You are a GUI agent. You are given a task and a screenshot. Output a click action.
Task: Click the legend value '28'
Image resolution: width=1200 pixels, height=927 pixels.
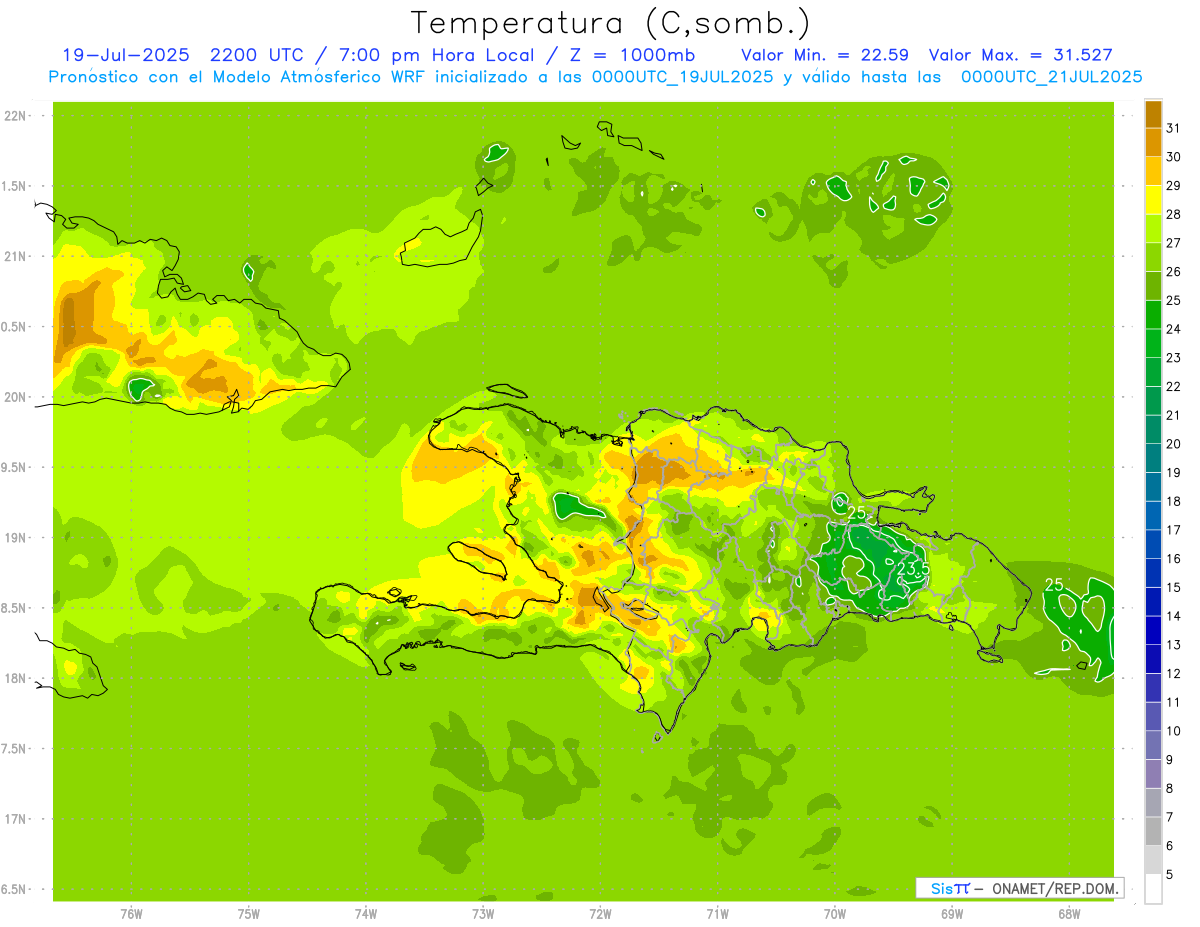click(1173, 214)
